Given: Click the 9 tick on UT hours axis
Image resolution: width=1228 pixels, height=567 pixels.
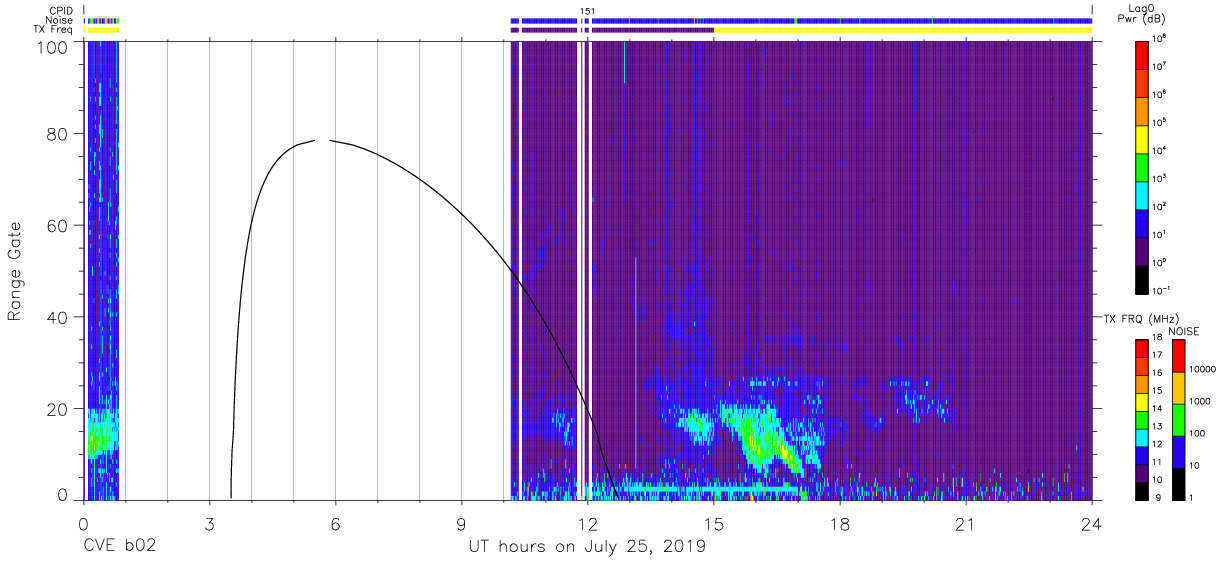Looking at the screenshot, I should pos(461,523).
